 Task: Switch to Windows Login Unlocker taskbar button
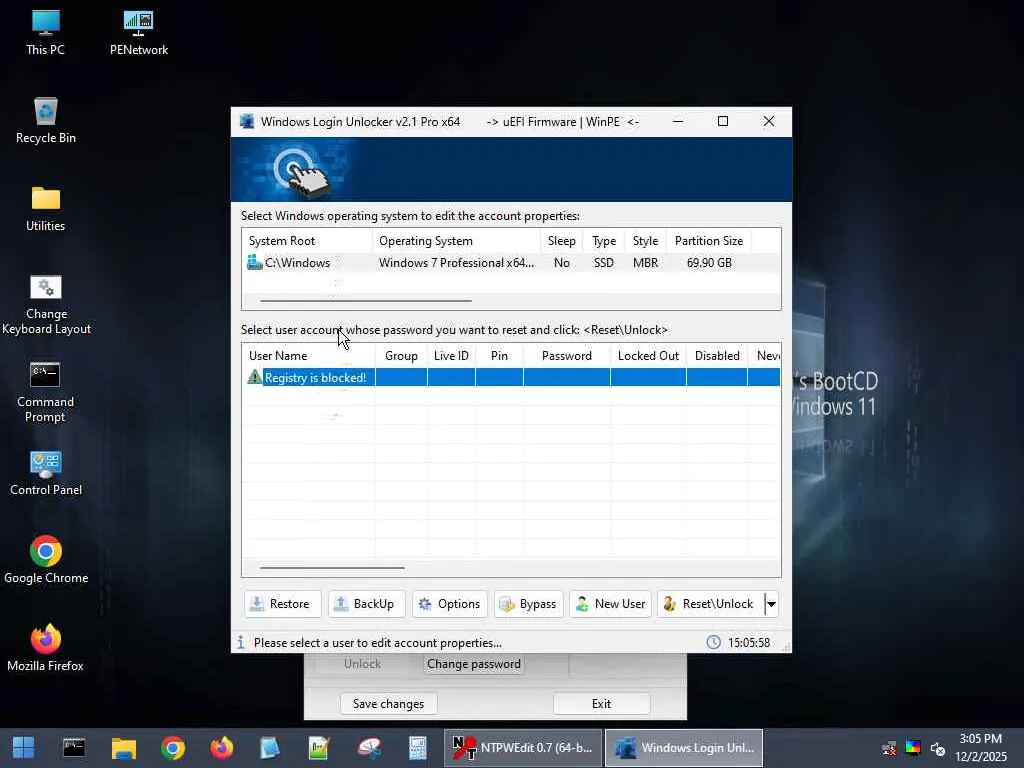pos(684,748)
